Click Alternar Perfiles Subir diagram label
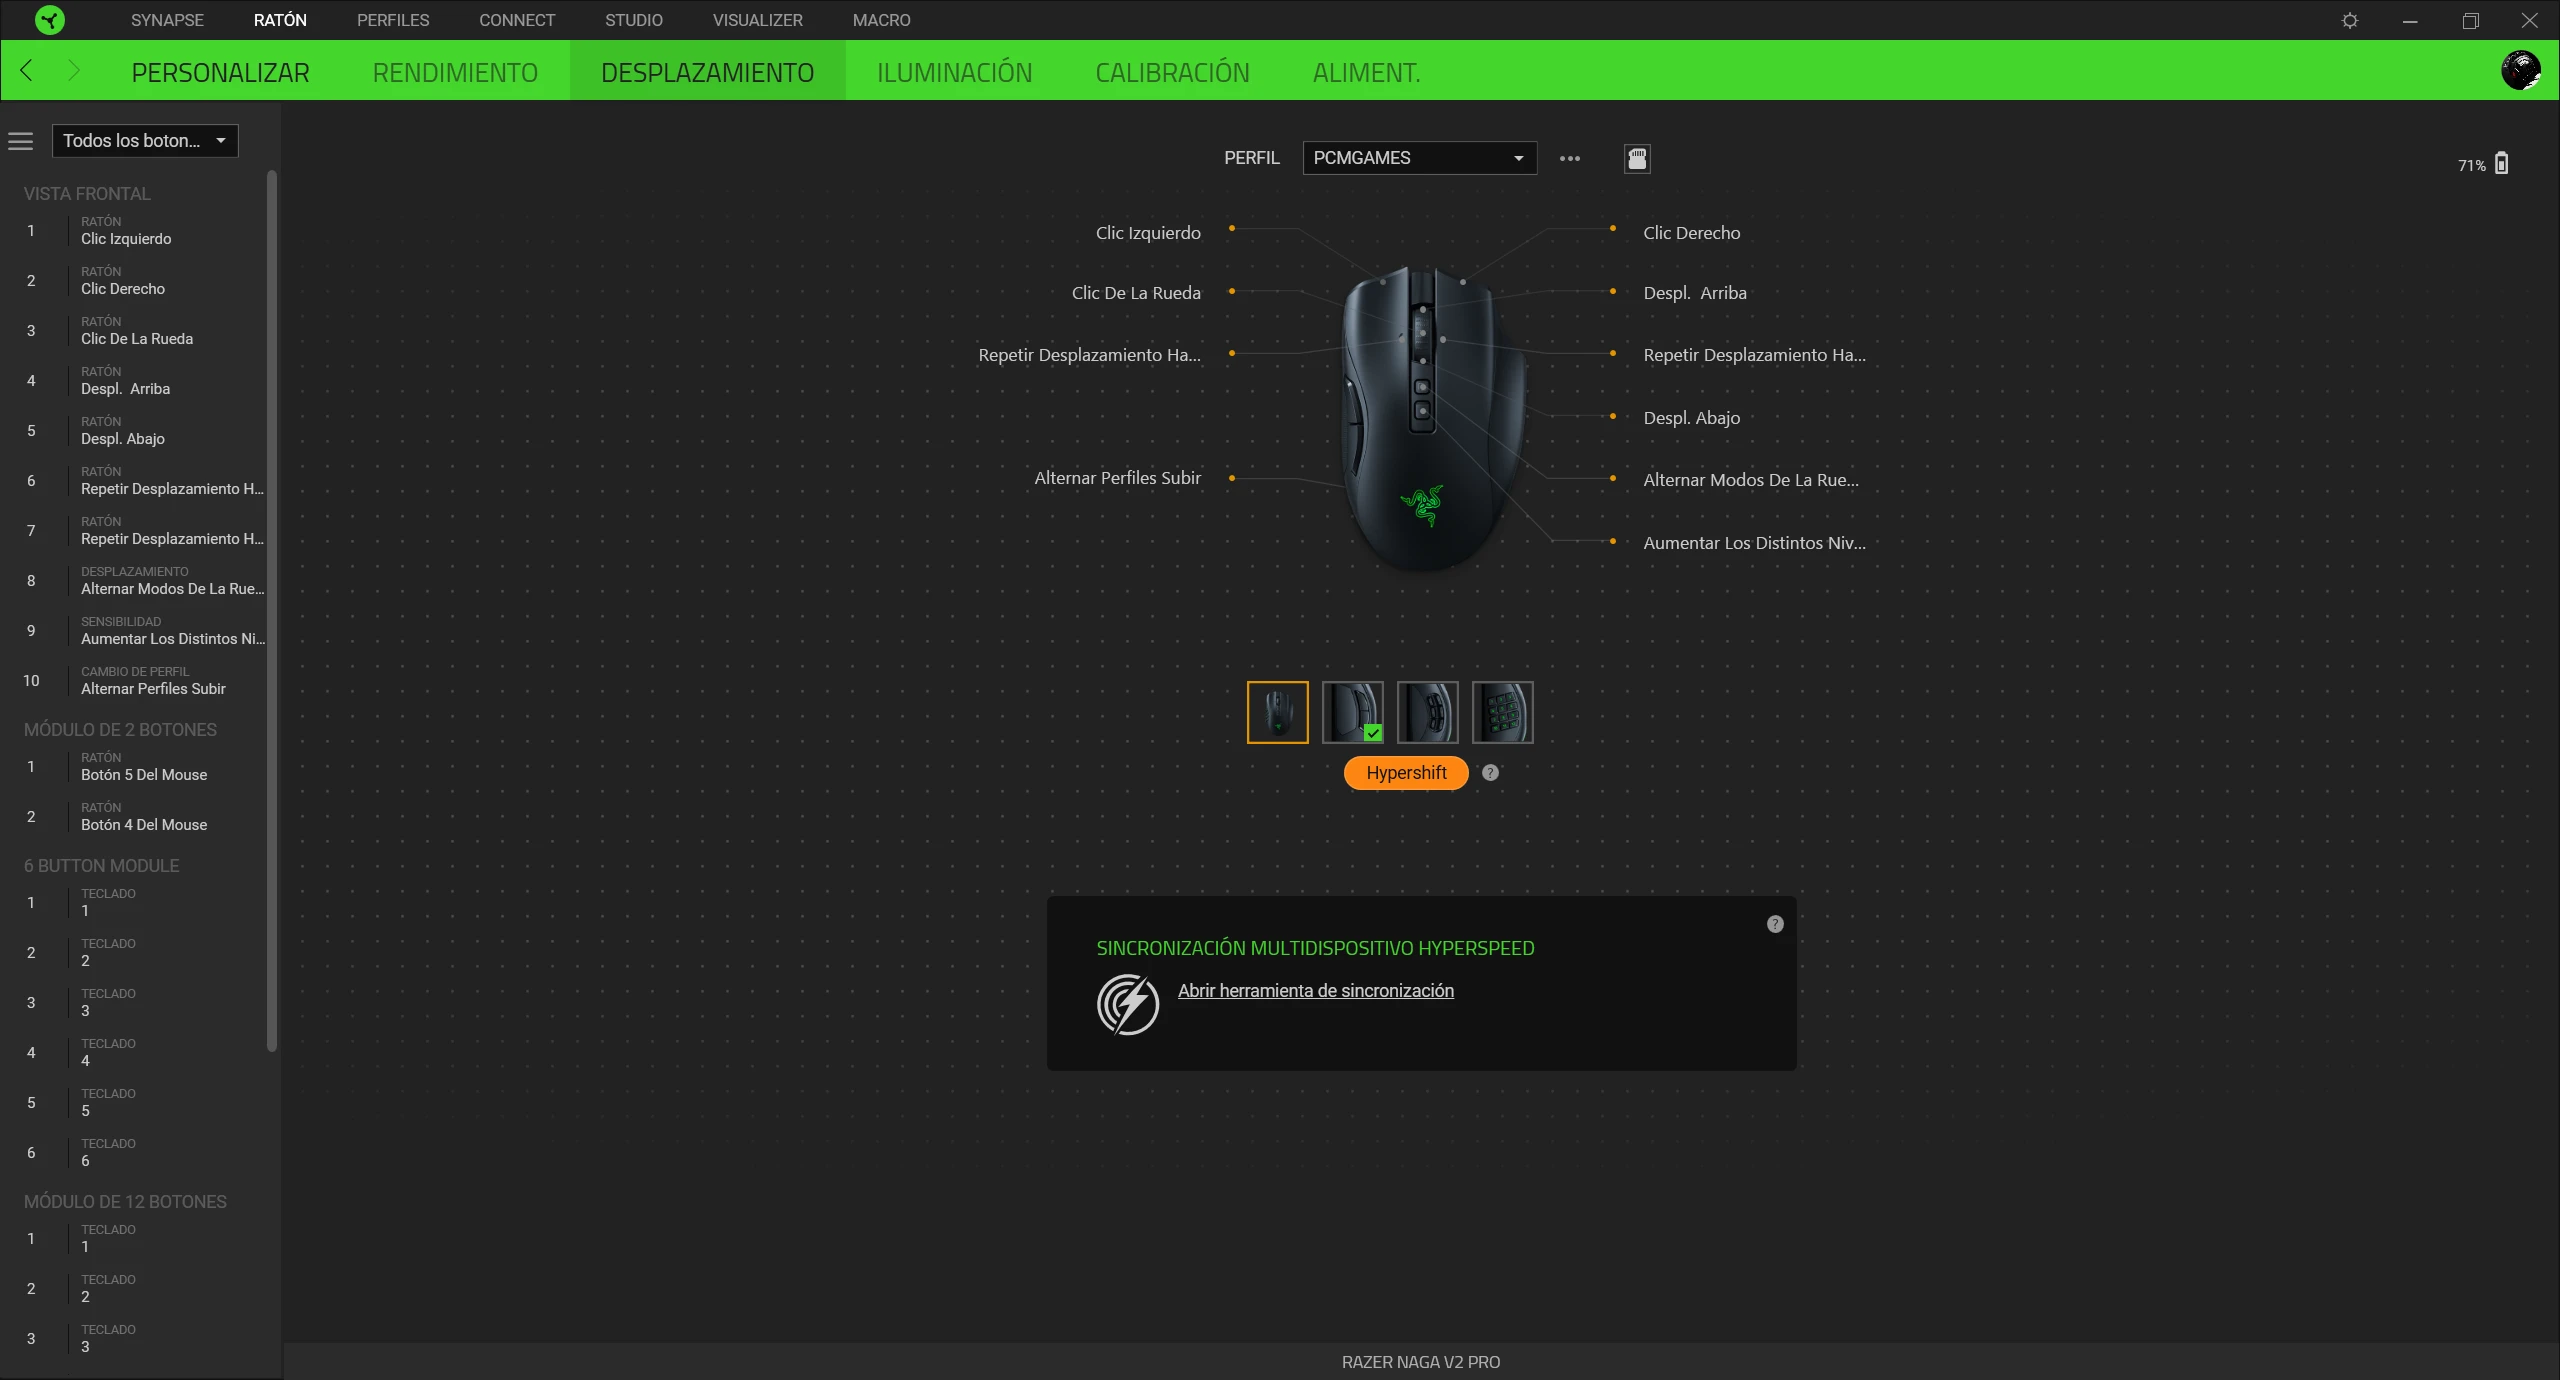 (1117, 478)
